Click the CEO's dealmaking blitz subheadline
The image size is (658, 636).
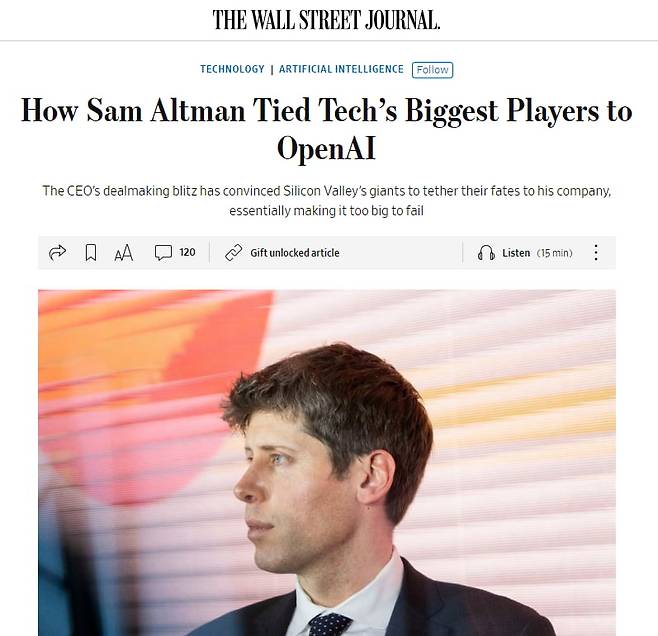coord(326,200)
